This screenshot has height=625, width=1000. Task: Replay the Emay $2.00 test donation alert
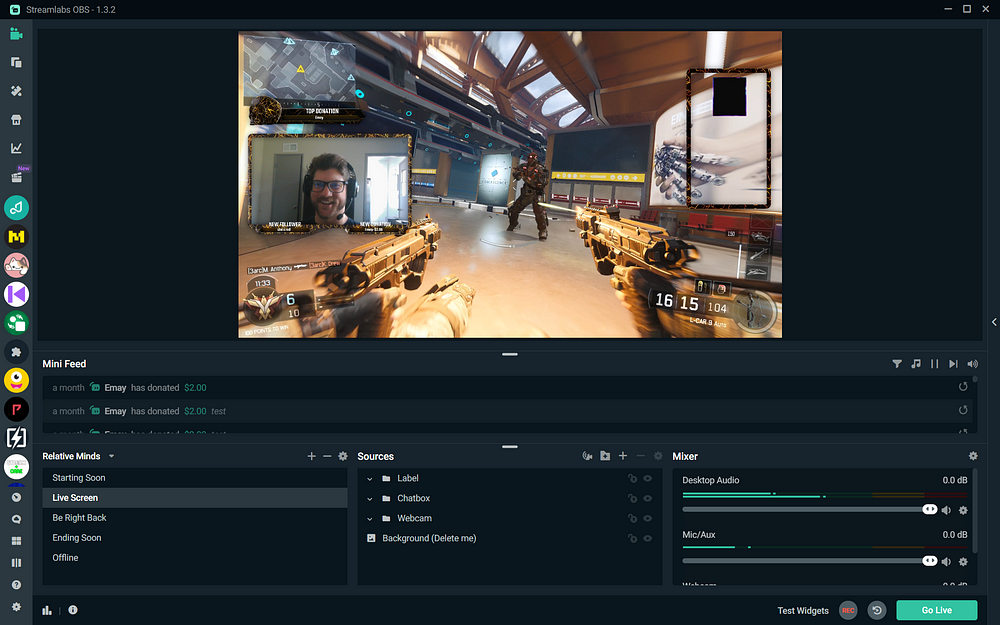pyautogui.click(x=963, y=410)
